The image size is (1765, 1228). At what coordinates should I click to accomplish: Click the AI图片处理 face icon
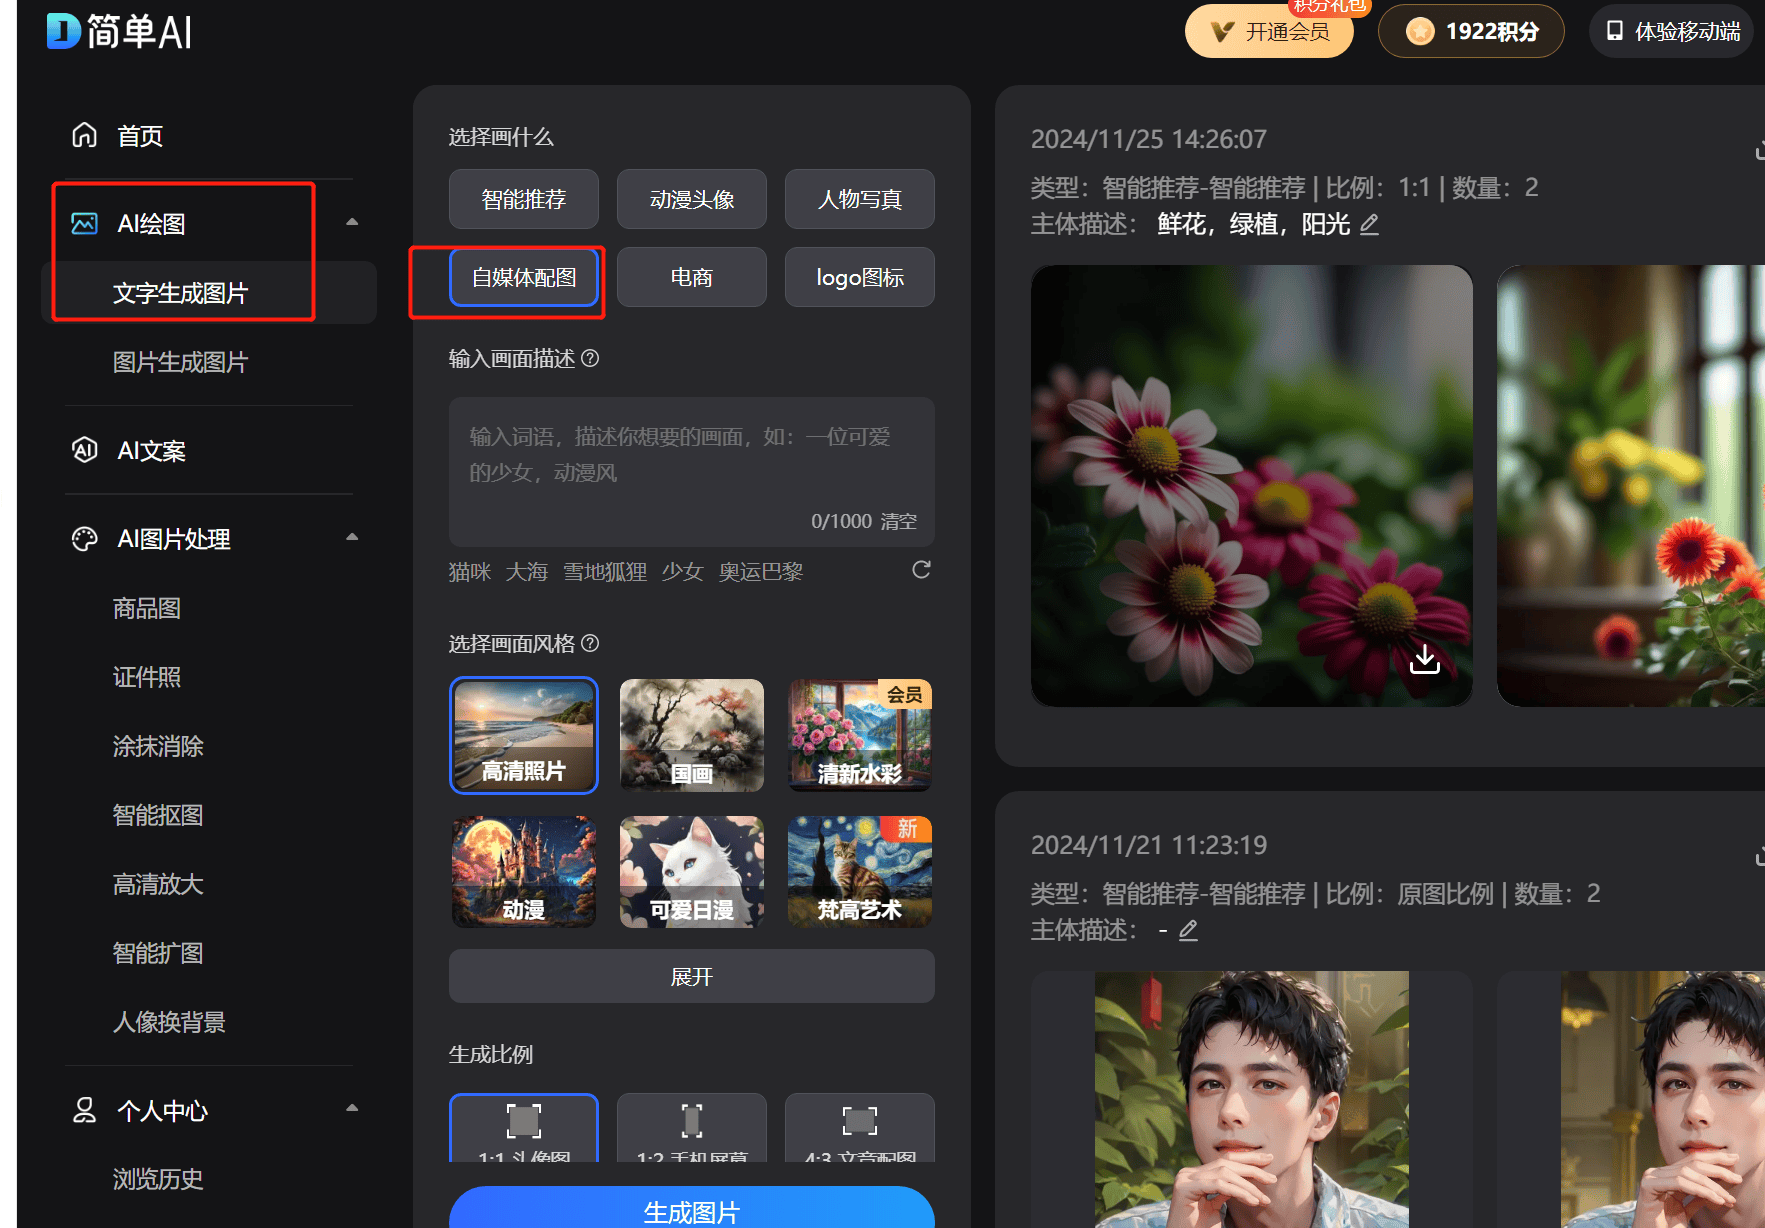tap(84, 538)
